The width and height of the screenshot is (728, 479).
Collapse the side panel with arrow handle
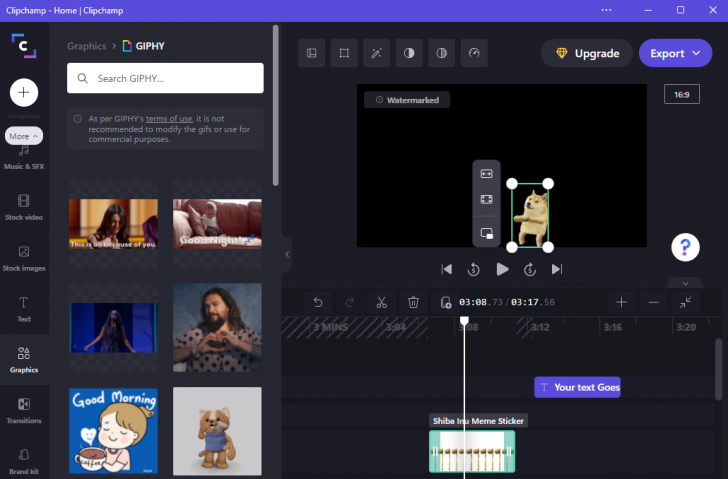tap(287, 254)
